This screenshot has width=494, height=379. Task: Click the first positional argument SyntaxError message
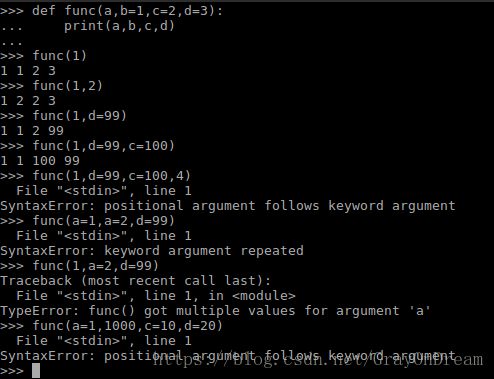[228, 206]
